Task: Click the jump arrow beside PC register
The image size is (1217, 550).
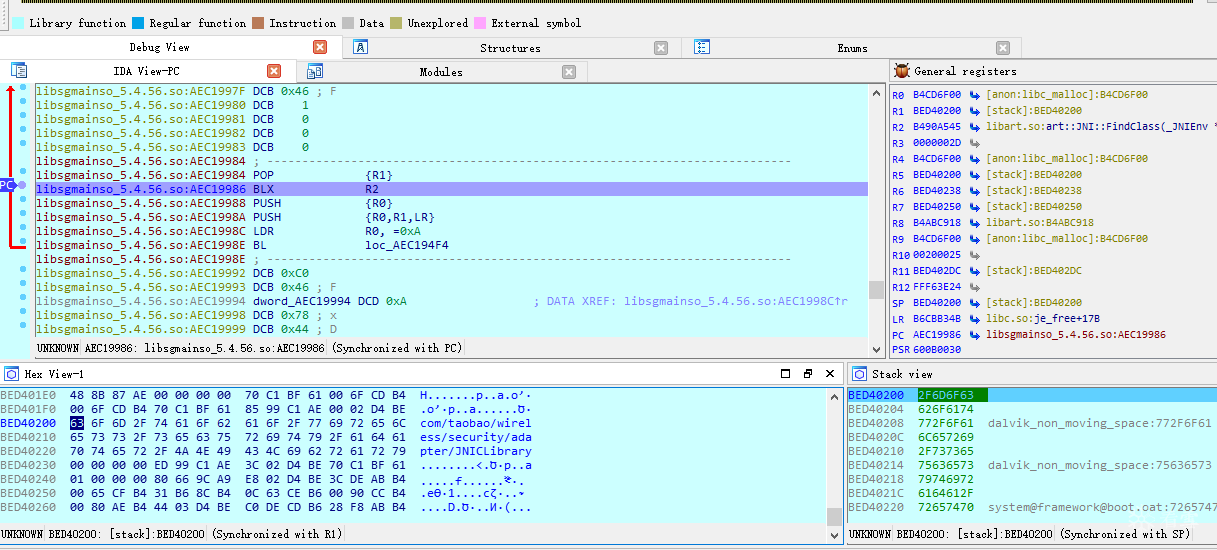Action: (974, 335)
